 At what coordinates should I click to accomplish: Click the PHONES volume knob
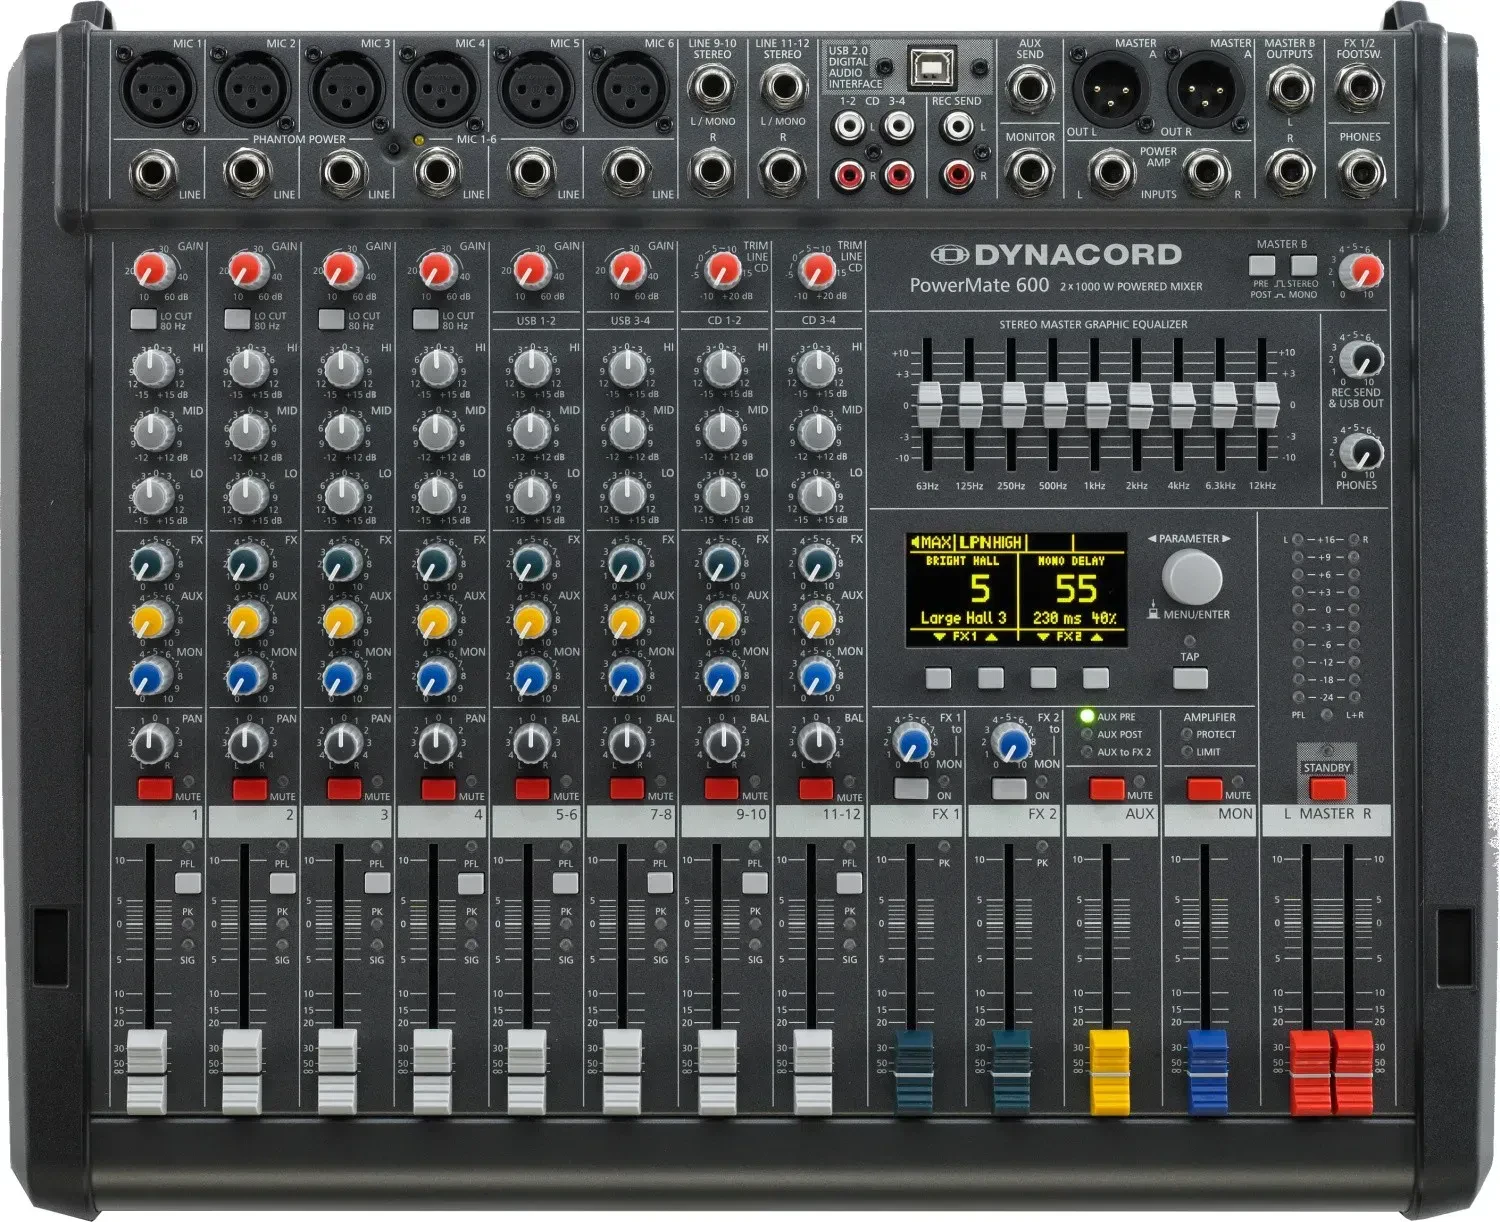[1359, 449]
